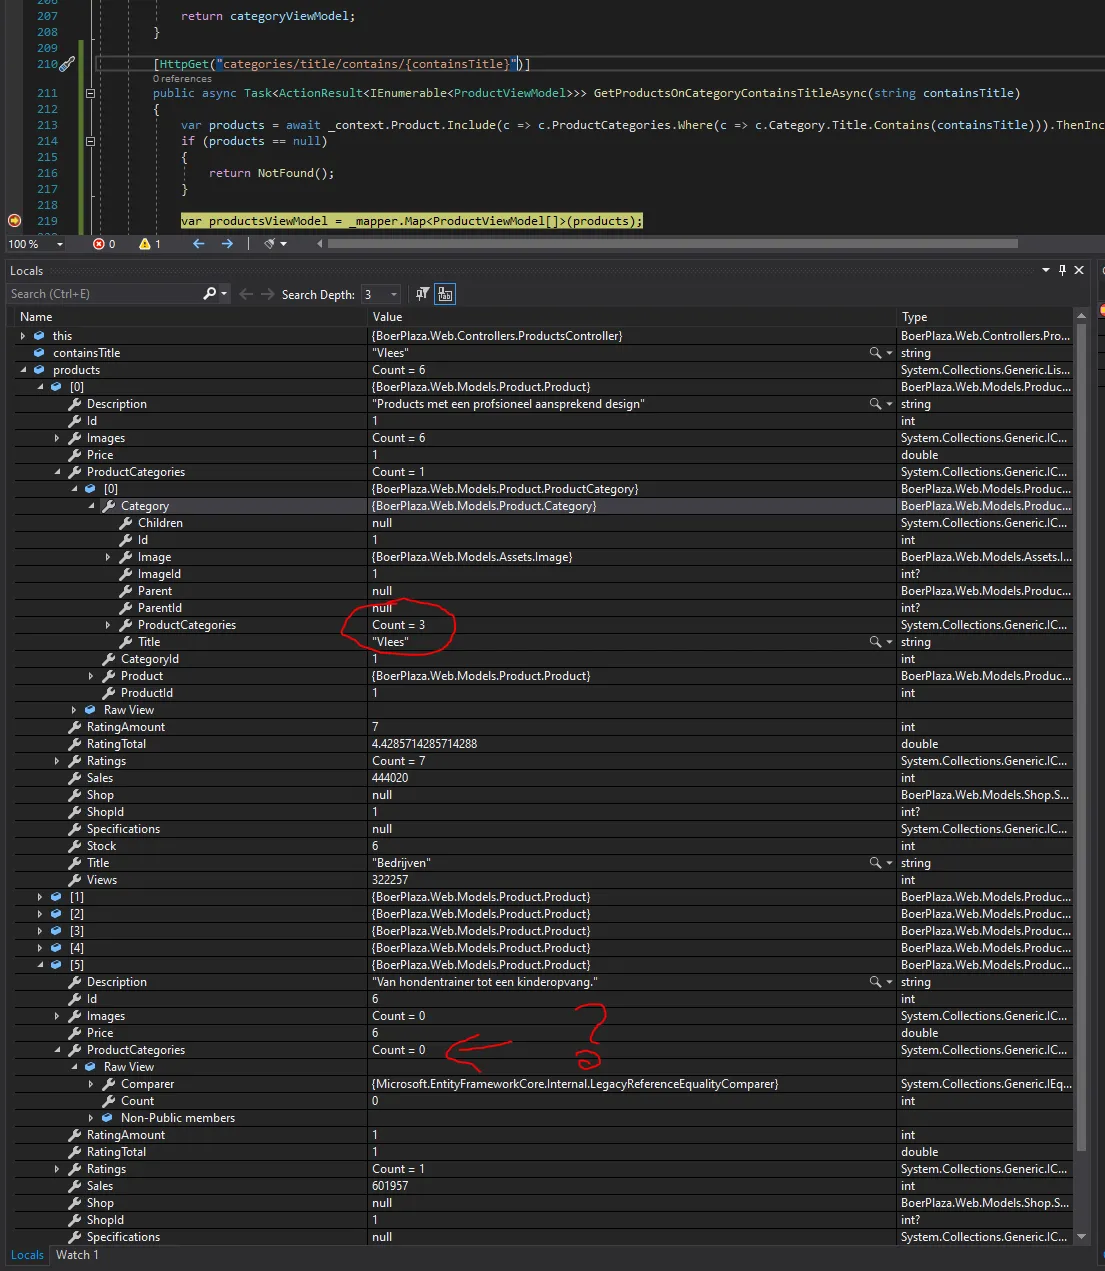Click the error count icon
This screenshot has height=1271, width=1105.
(98, 244)
